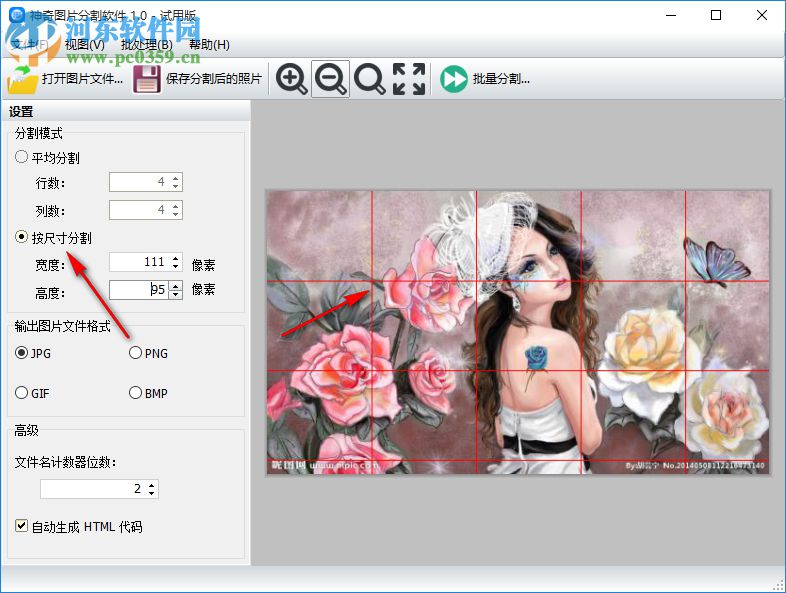
Task: Zoom in with the plus magnifier
Action: pyautogui.click(x=291, y=79)
